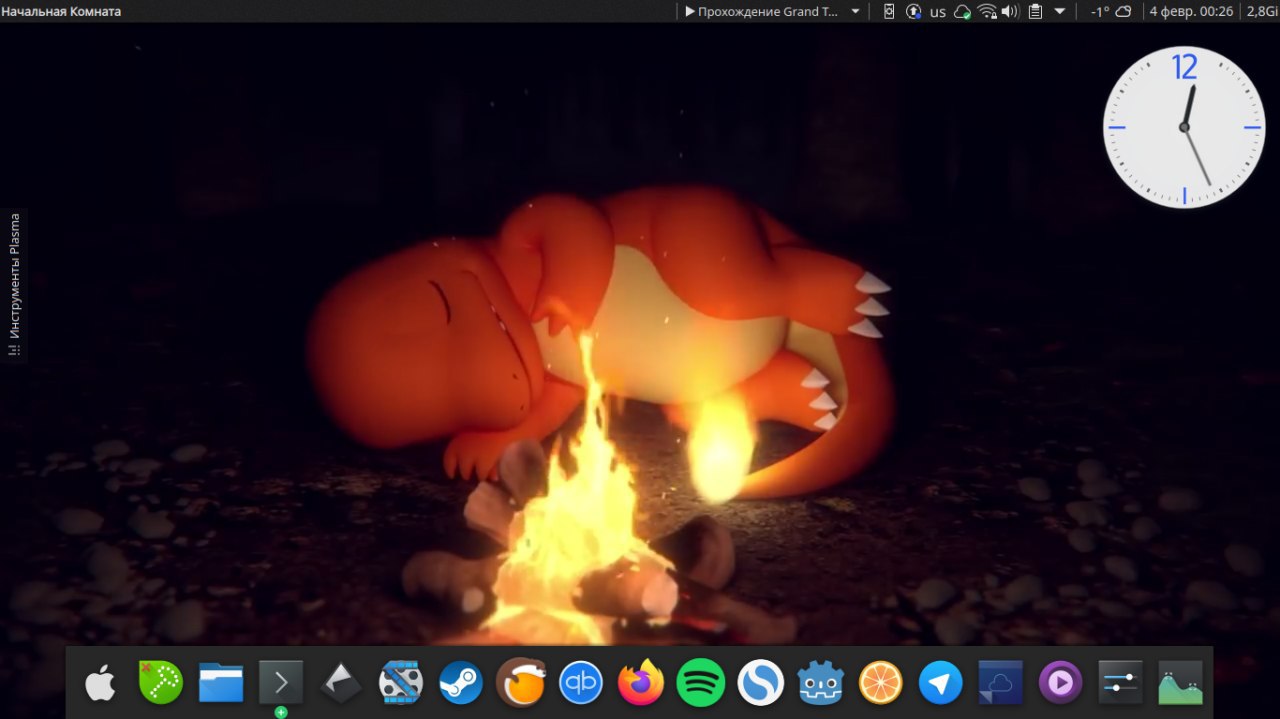Image resolution: width=1280 pixels, height=719 pixels.
Task: Open Spotify from the dock
Action: pos(701,684)
